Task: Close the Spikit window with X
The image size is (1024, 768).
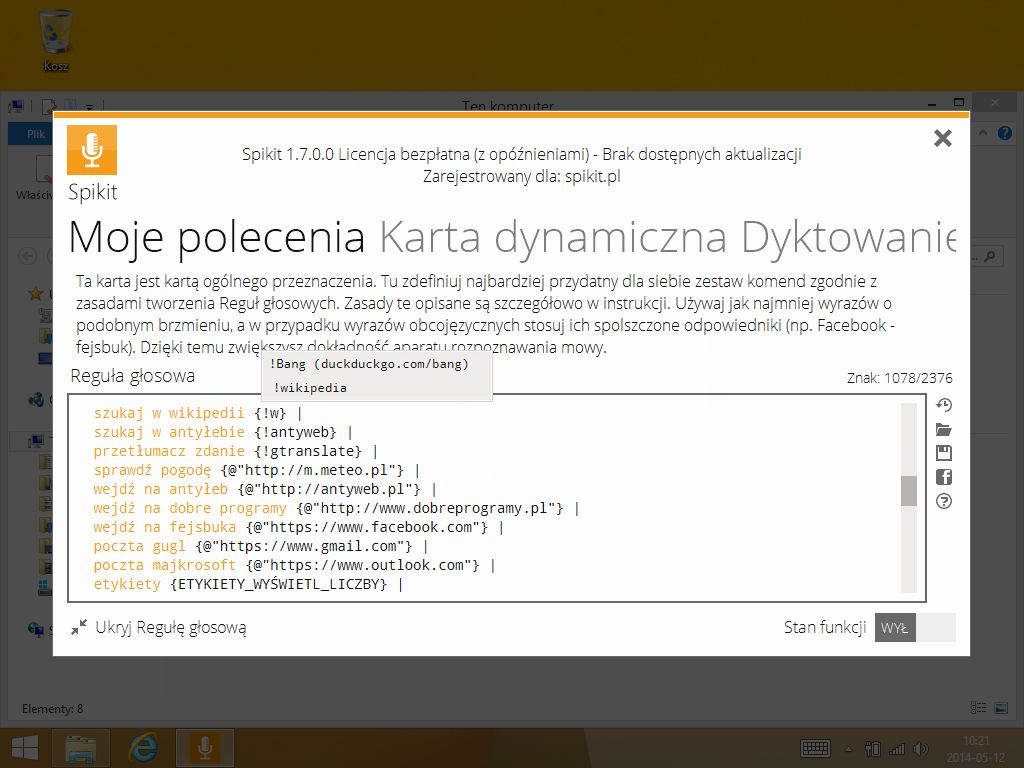Action: [x=942, y=138]
